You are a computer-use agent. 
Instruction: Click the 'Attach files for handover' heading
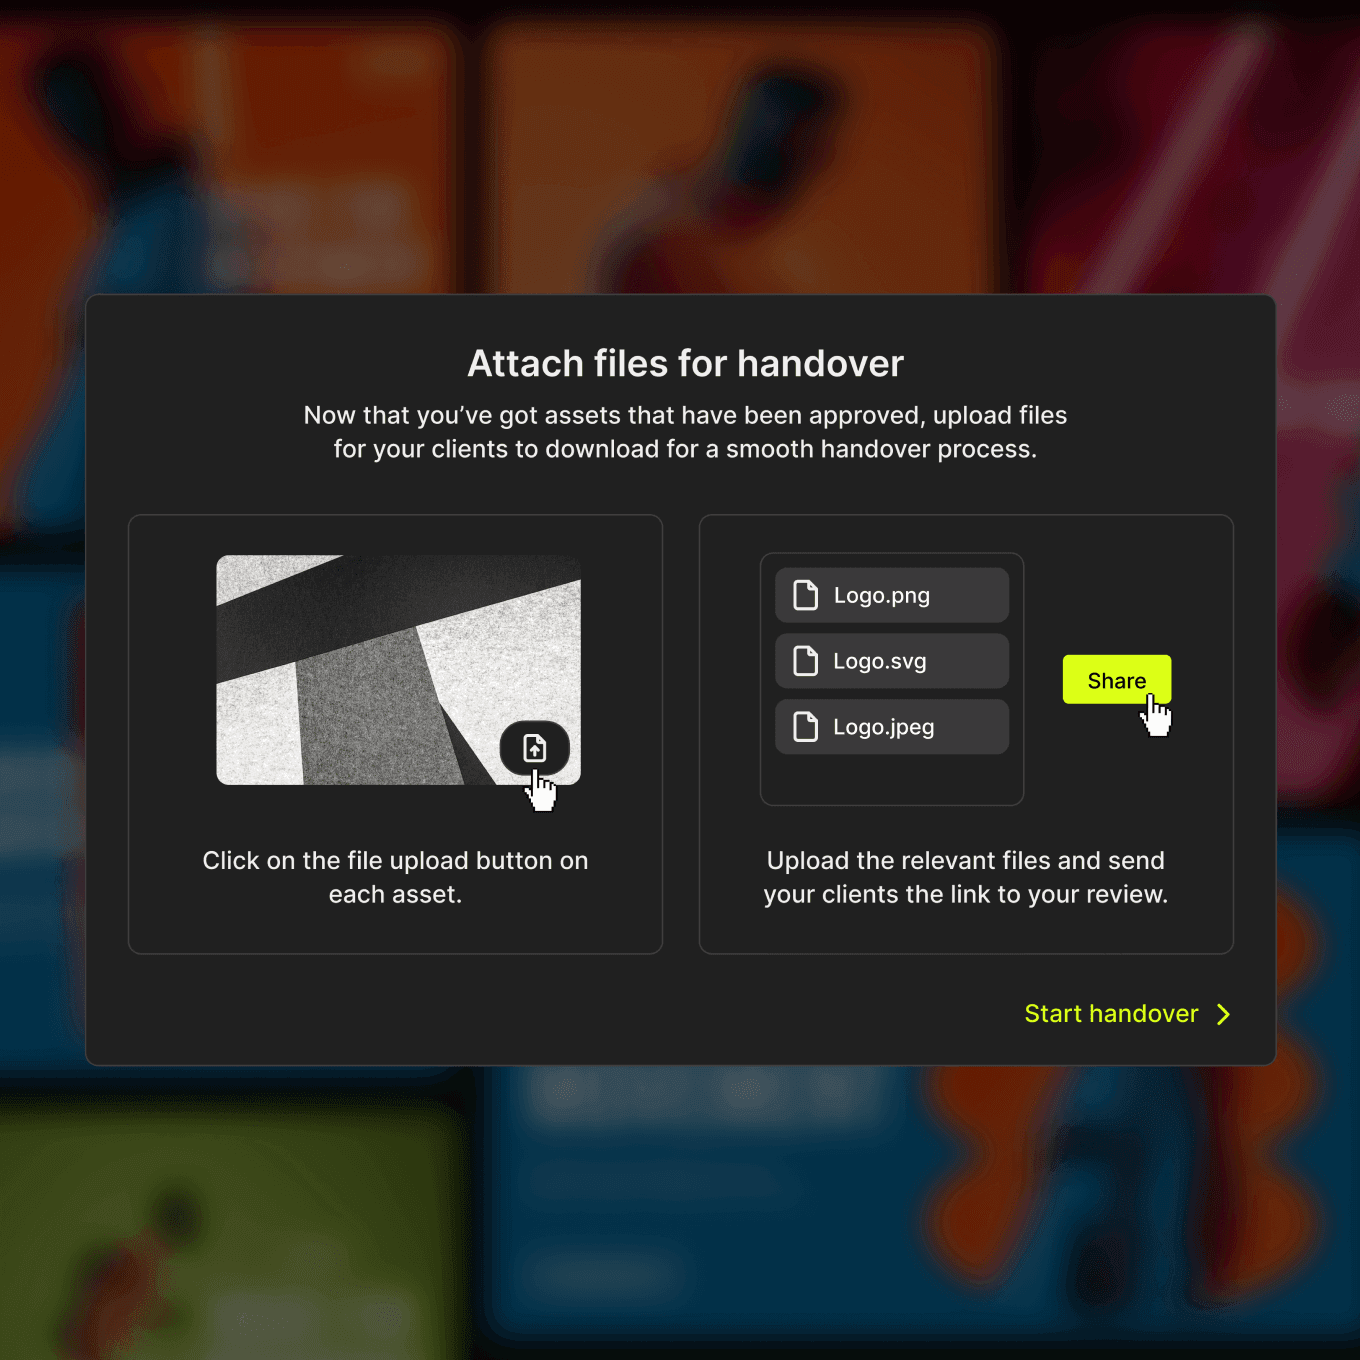(685, 364)
